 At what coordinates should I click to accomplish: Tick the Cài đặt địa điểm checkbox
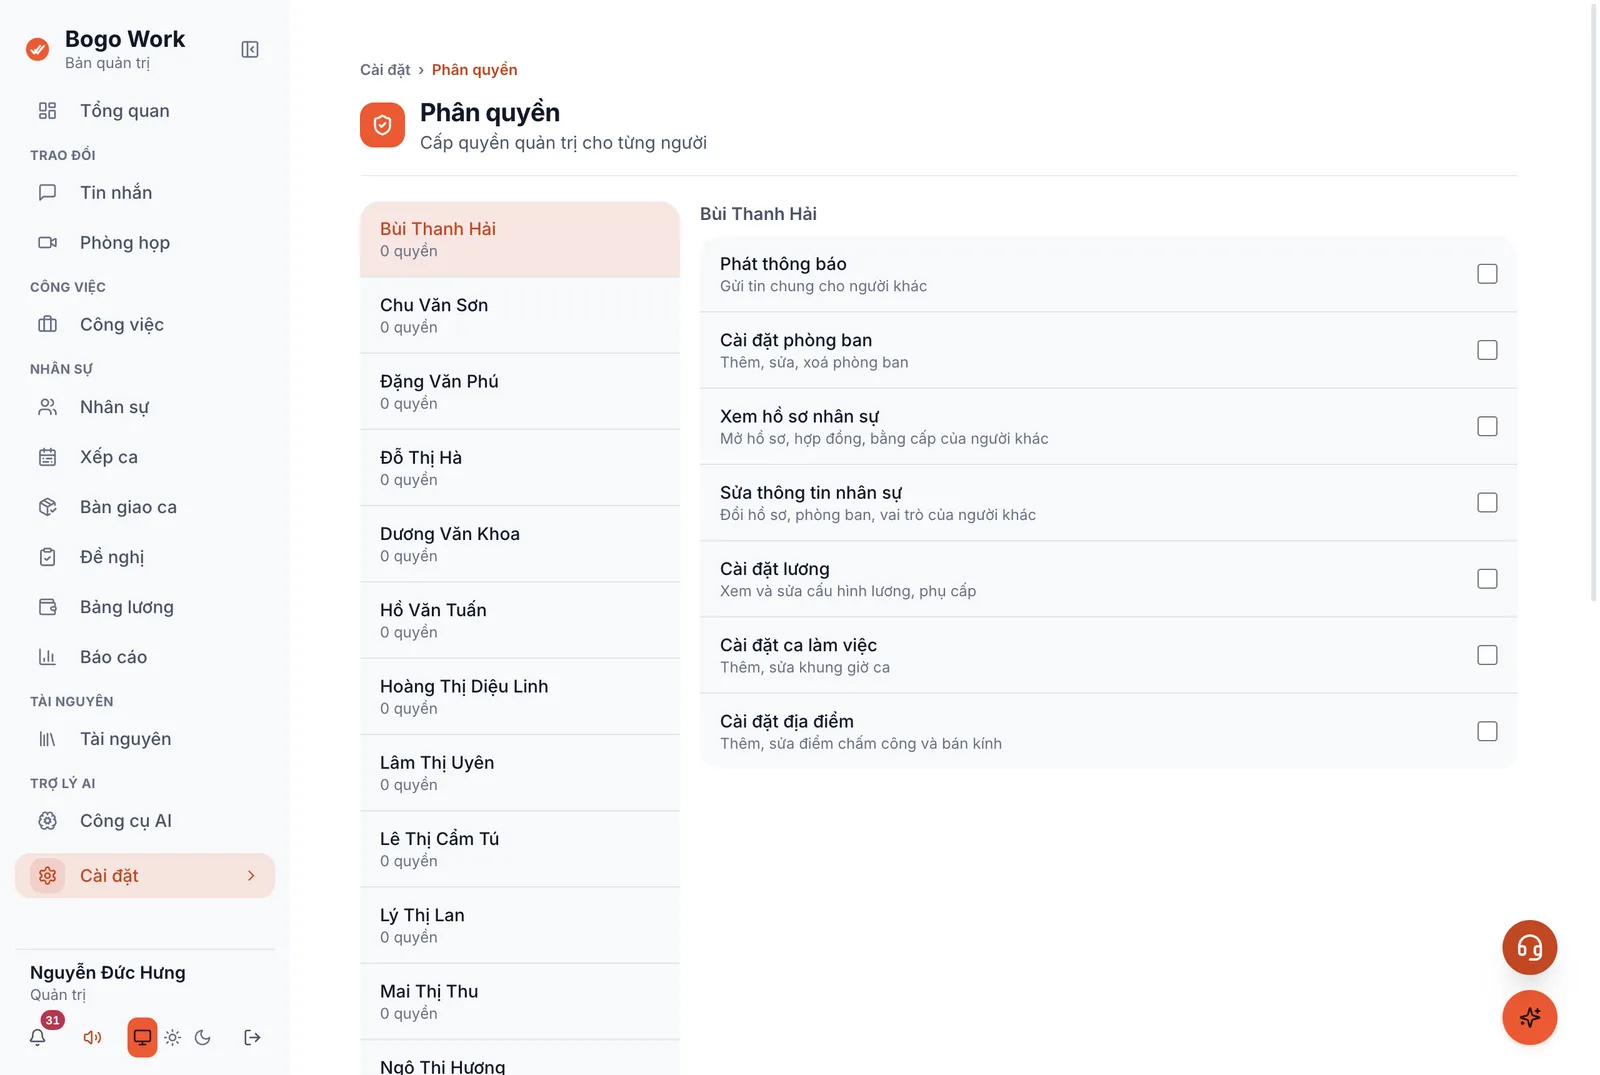pyautogui.click(x=1487, y=731)
